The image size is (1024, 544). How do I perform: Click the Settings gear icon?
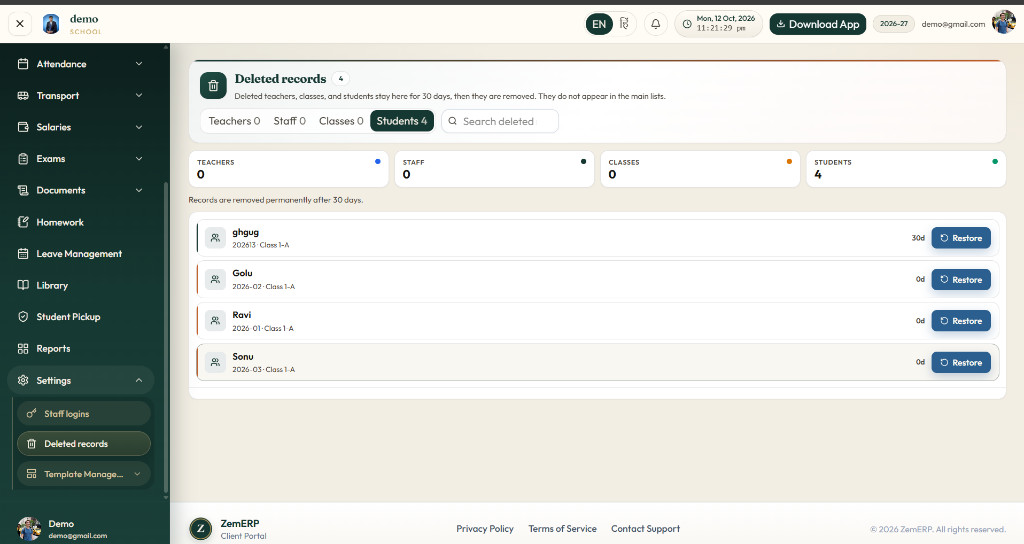tap(23, 380)
